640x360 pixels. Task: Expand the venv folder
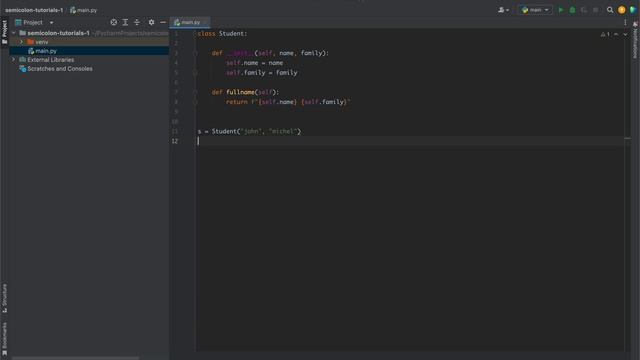(x=21, y=42)
